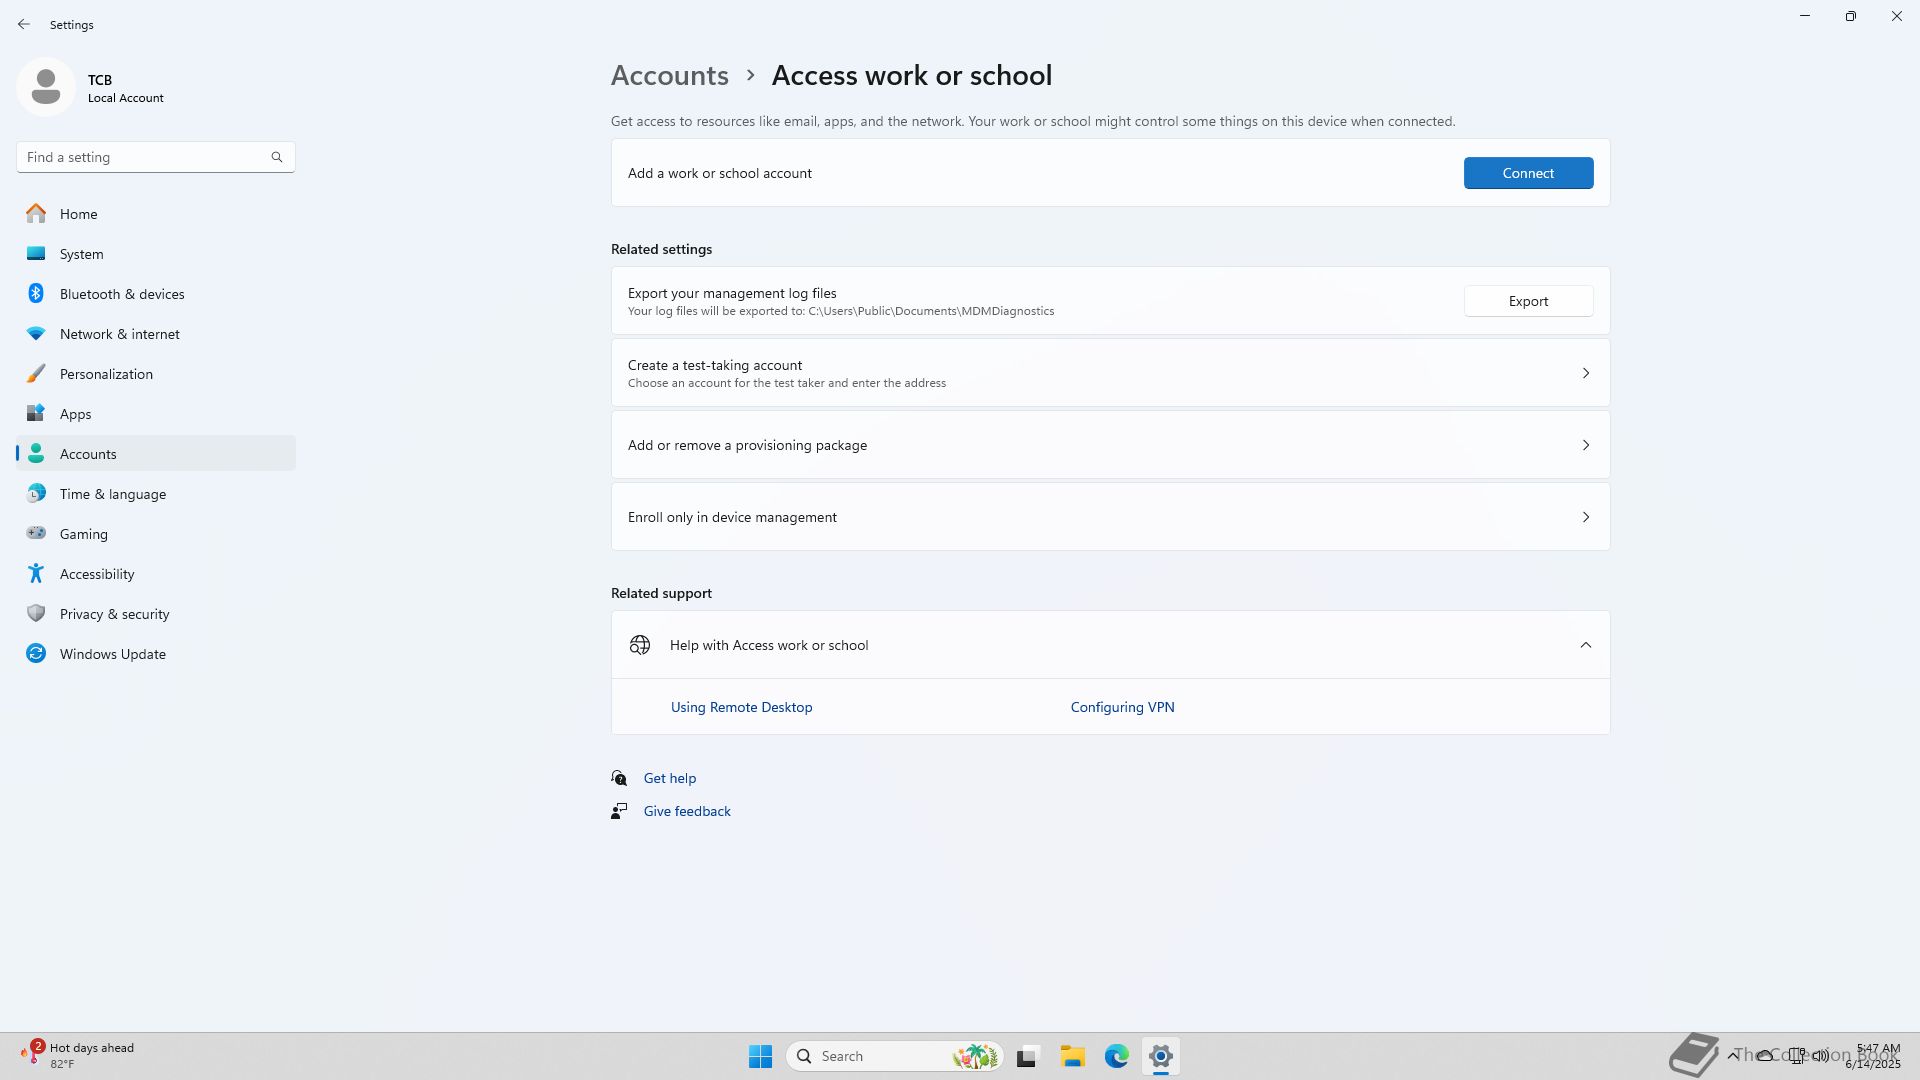The image size is (1920, 1080).
Task: Expand Create a test-taking account
Action: (1110, 373)
